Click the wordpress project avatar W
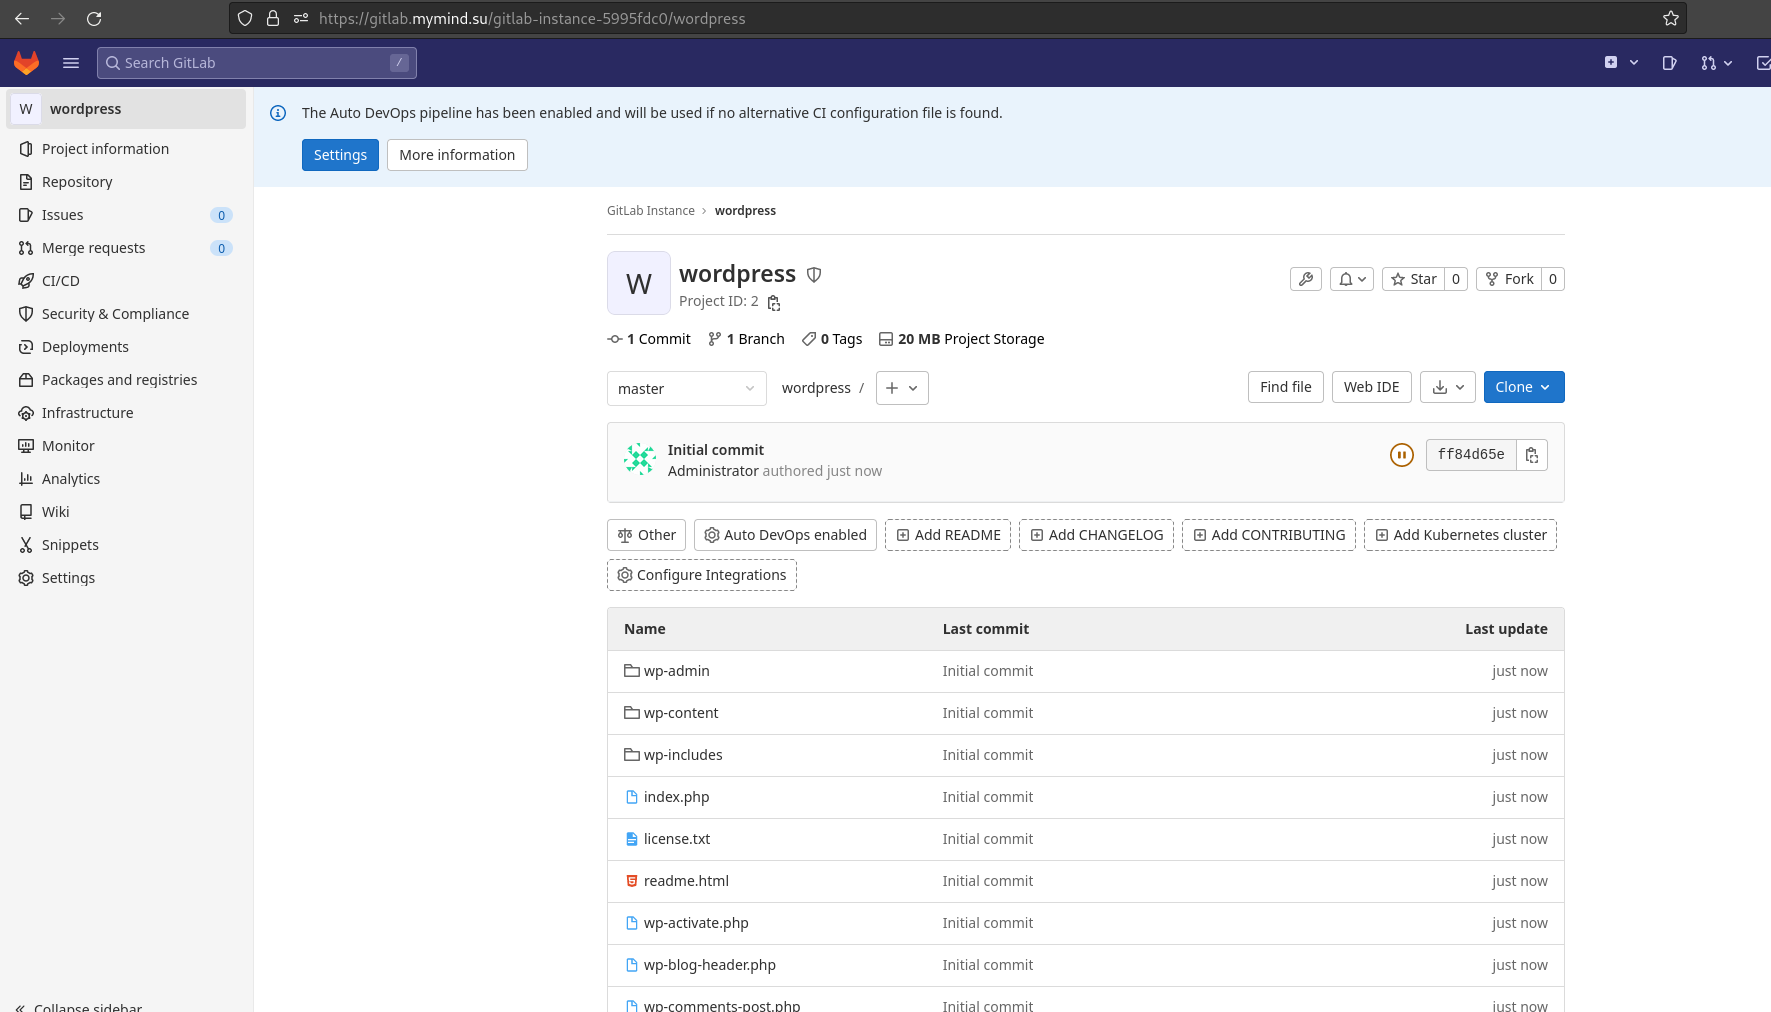Viewport: 1771px width, 1012px height. point(639,283)
